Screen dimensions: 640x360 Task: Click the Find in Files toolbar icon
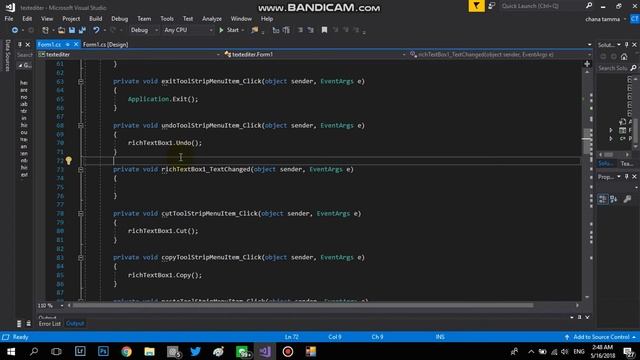255,30
